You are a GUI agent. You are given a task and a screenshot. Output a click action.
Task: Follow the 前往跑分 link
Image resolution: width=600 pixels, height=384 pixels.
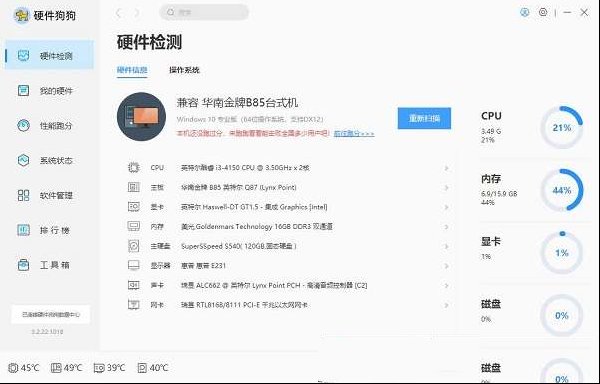pyautogui.click(x=354, y=133)
